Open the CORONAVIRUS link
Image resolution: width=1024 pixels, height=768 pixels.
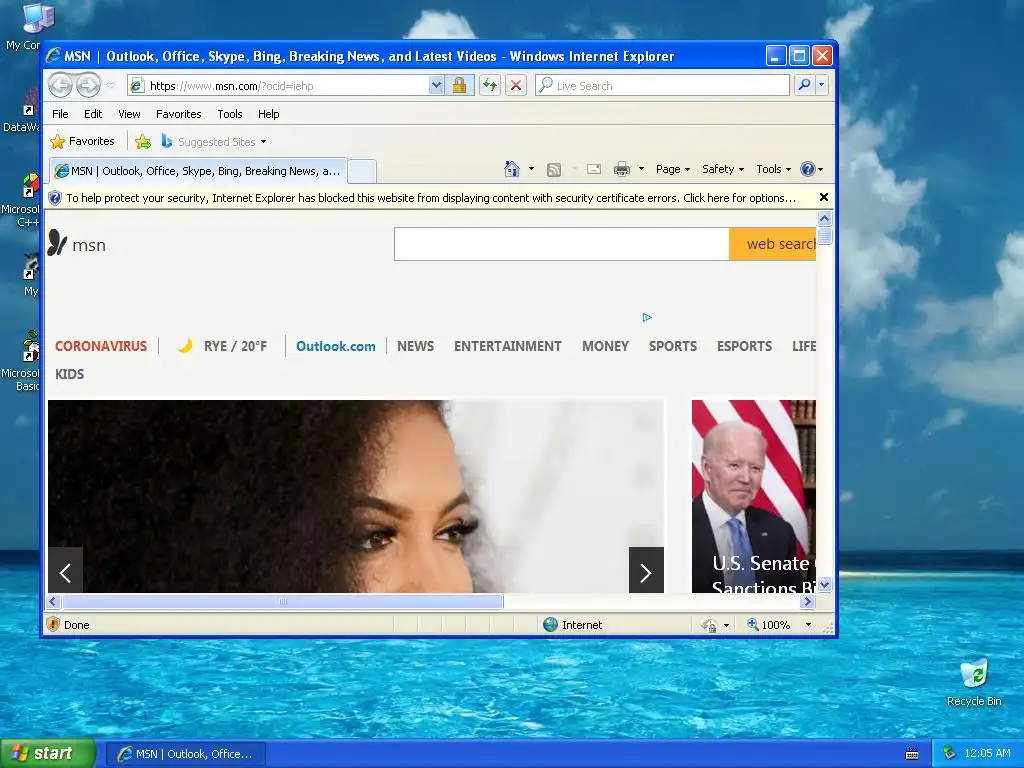point(101,346)
